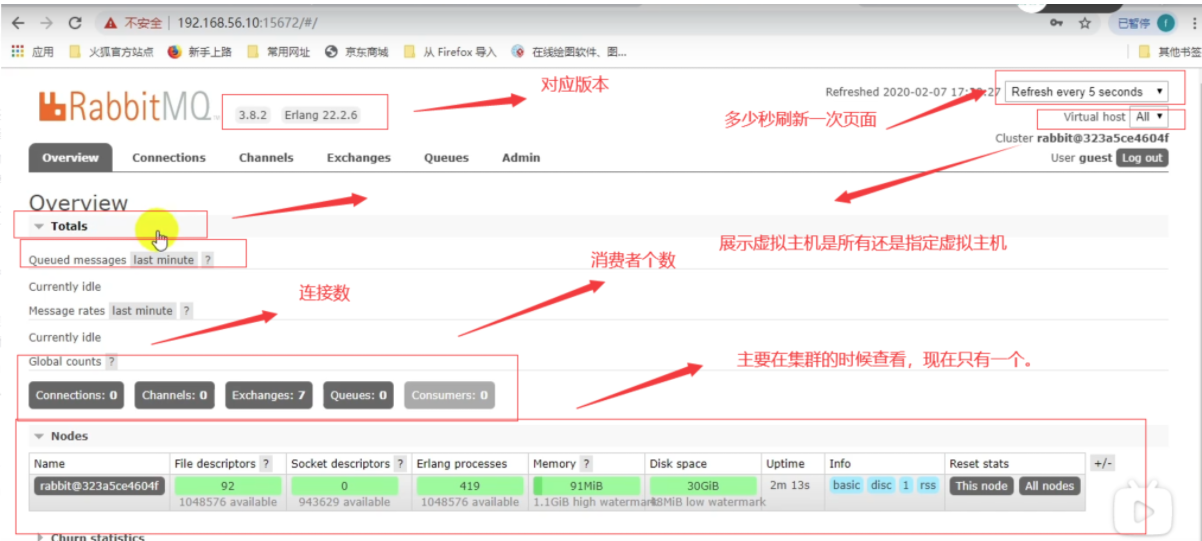Go back with the browser back arrow
Image resolution: width=1202 pixels, height=541 pixels.
[x=18, y=22]
